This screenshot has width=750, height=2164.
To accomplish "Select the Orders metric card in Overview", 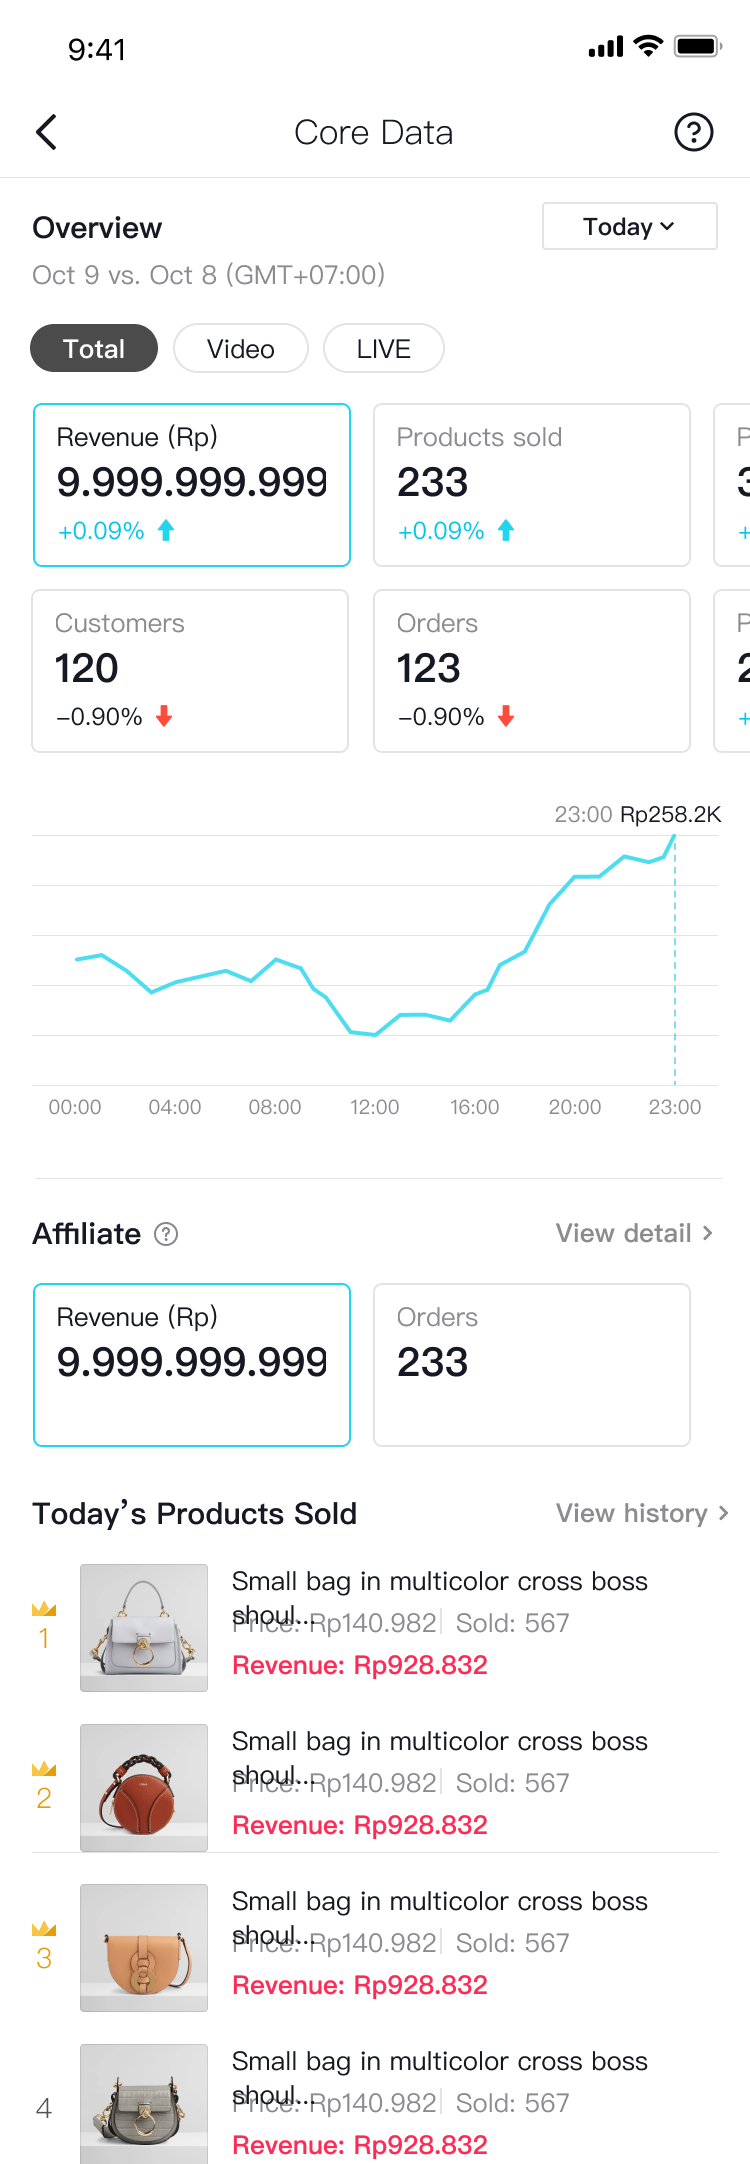I will pos(532,671).
